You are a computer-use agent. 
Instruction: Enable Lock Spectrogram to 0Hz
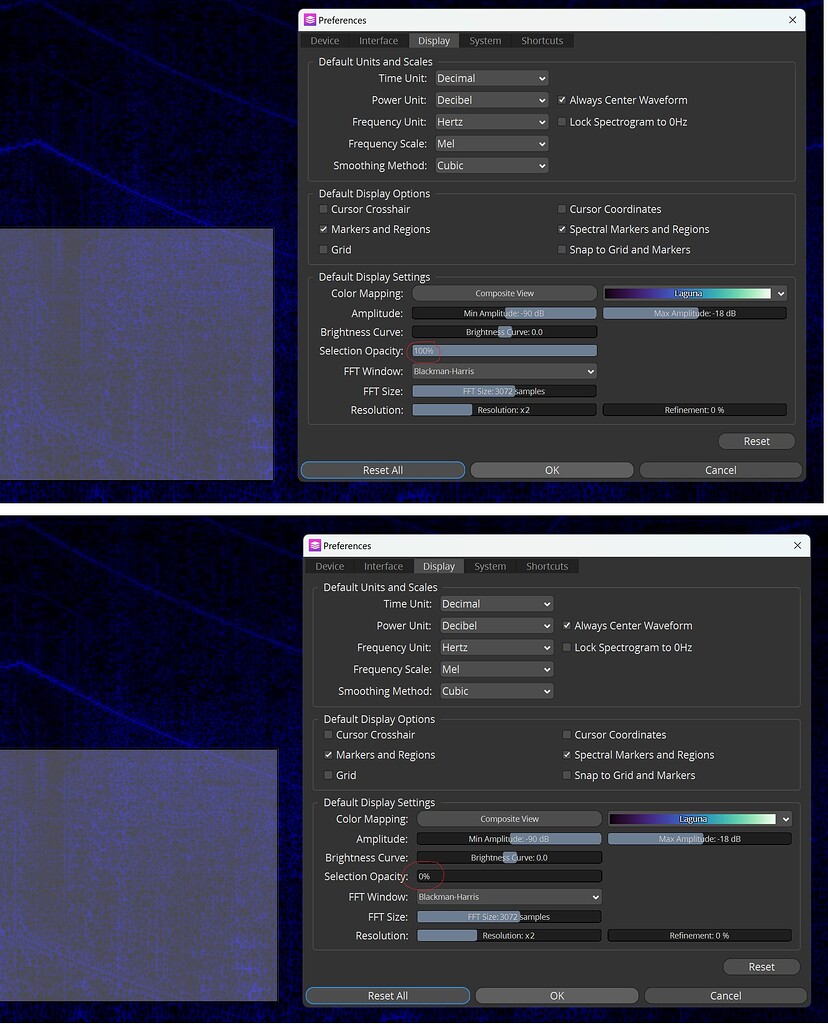[x=562, y=121]
